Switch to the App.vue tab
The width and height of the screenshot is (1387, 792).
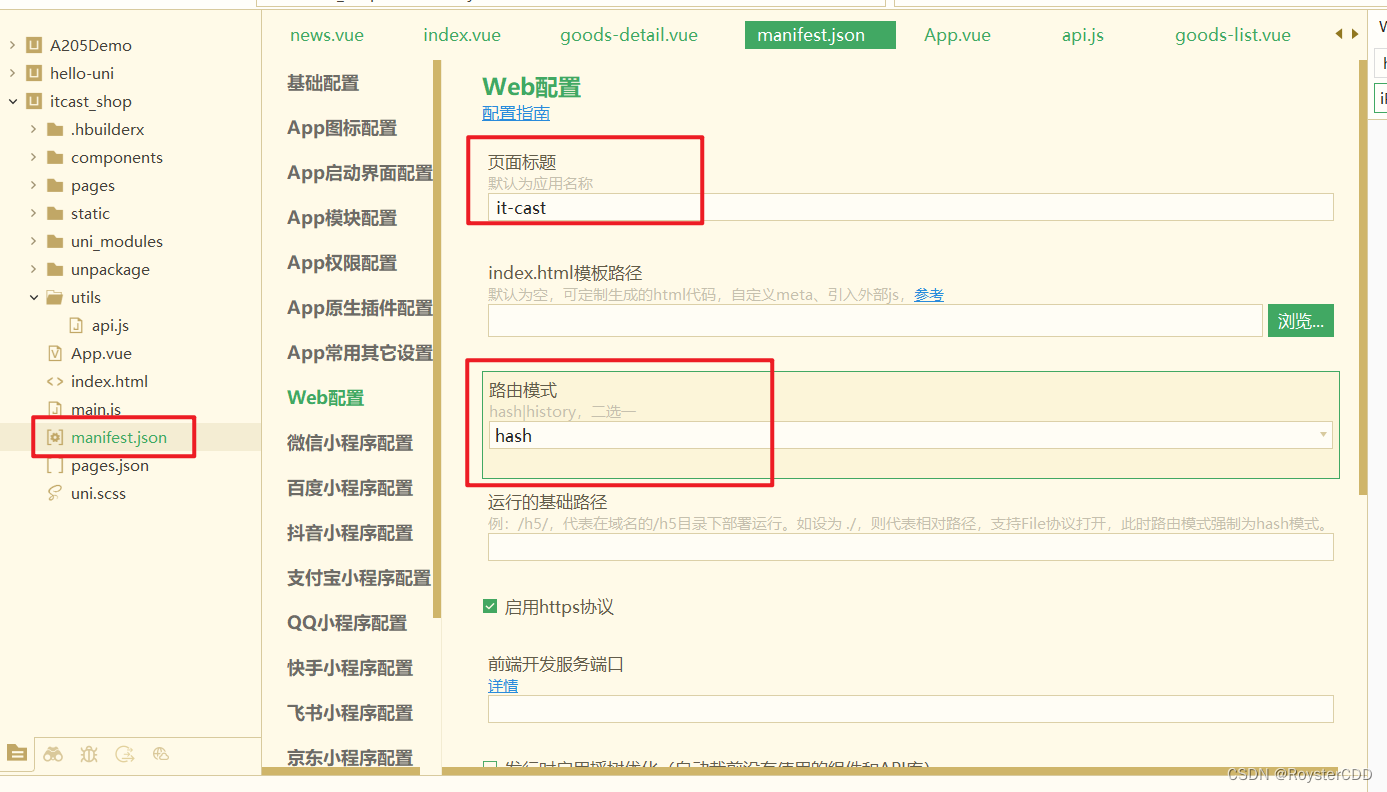point(957,35)
